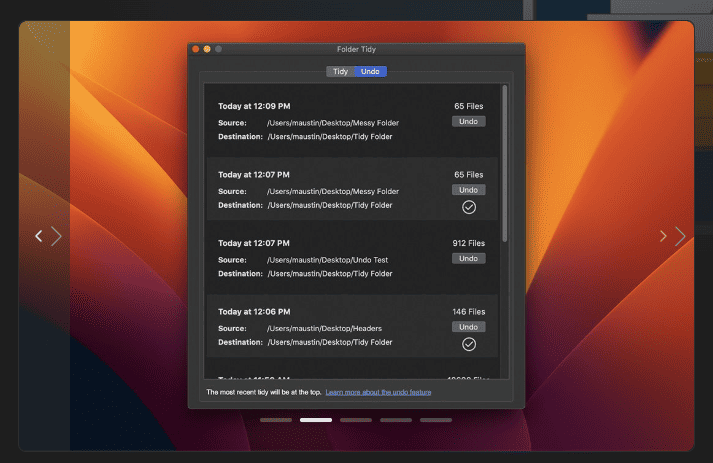Undo the 912 Files tidy from Undo Test

point(468,258)
